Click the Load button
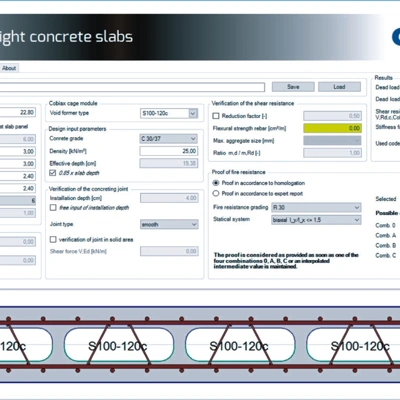 (x=339, y=87)
